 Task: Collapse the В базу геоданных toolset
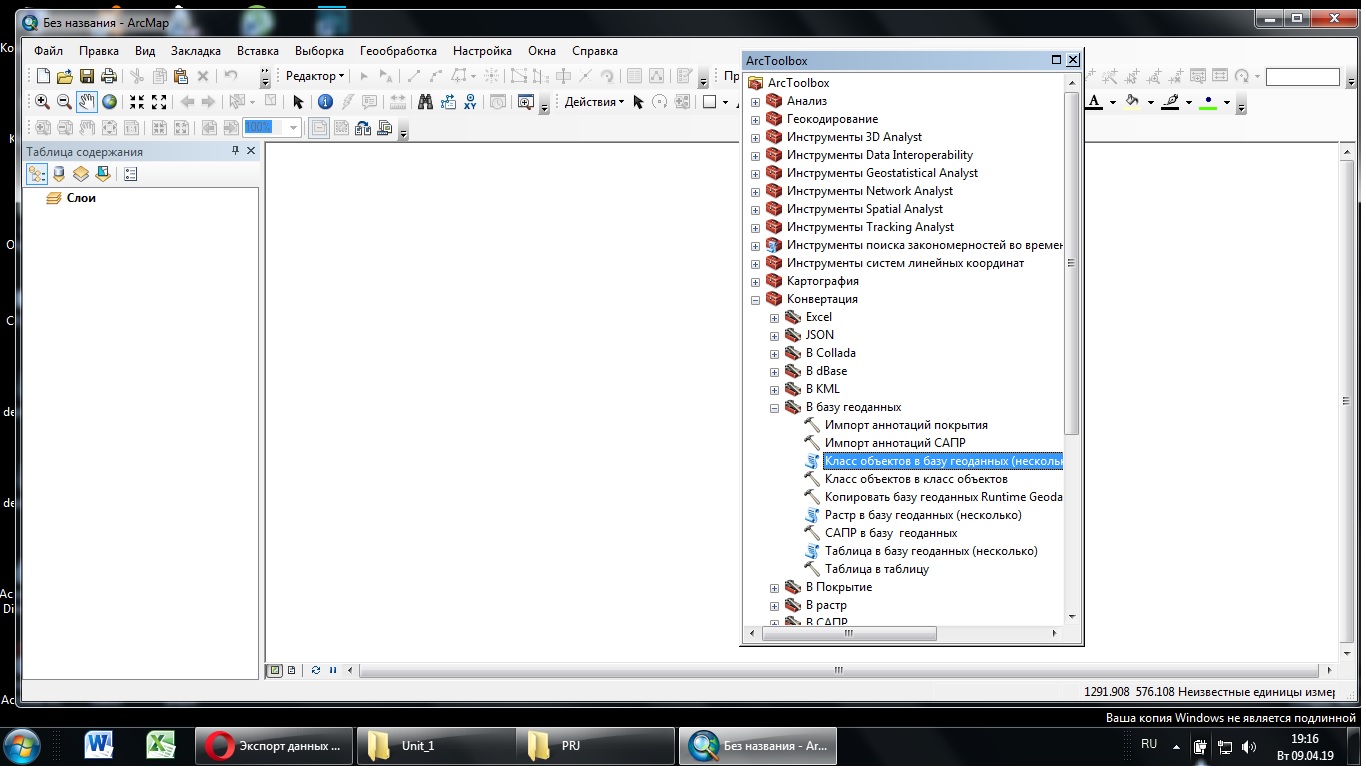pos(775,408)
